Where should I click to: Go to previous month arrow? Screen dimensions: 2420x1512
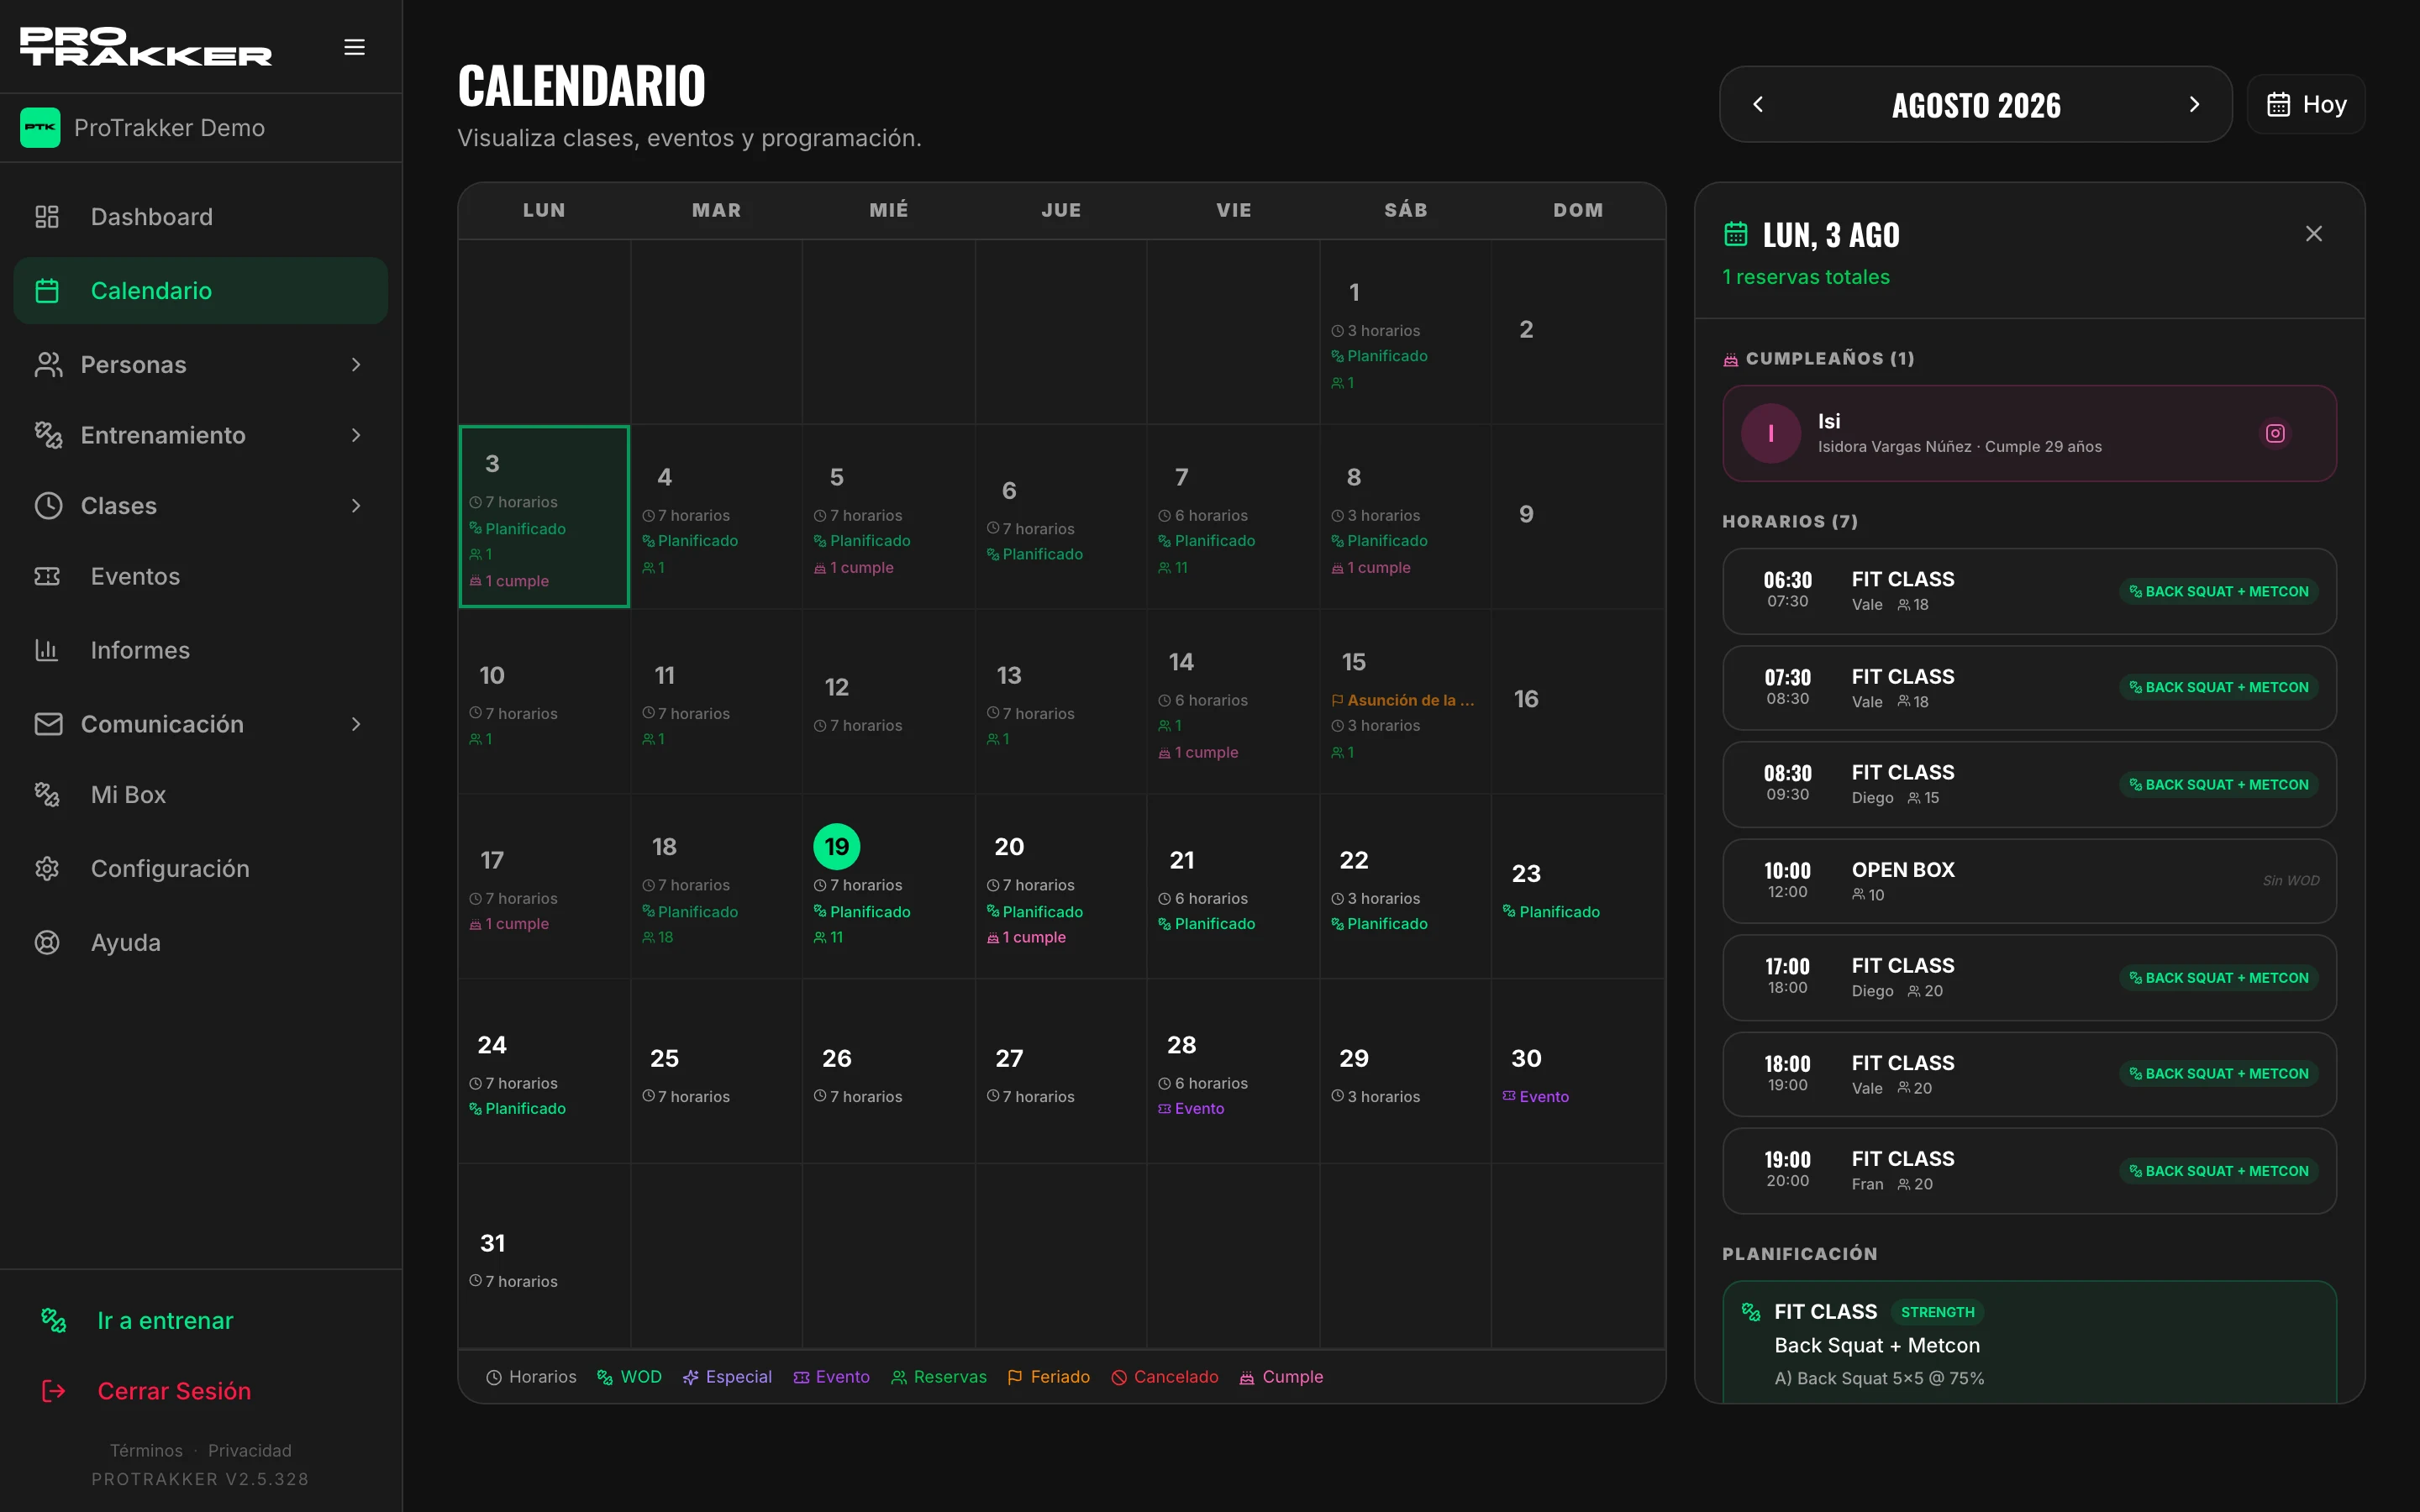click(1758, 104)
